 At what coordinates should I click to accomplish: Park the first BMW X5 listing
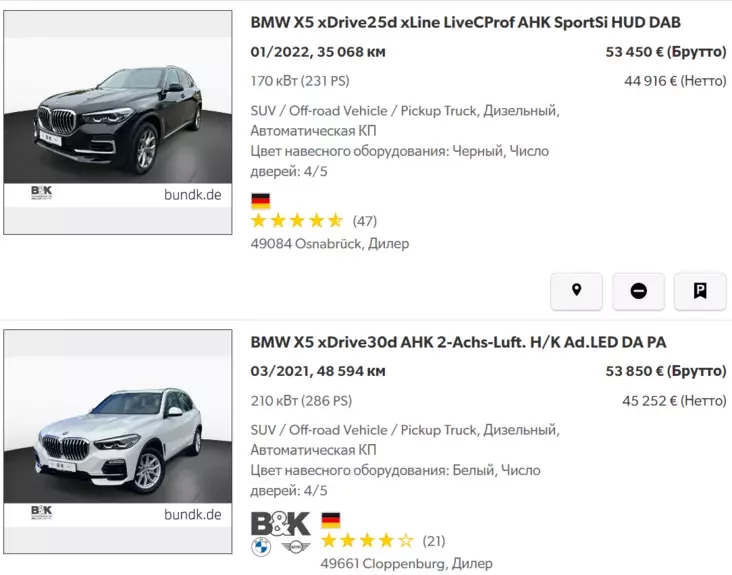[x=700, y=291]
